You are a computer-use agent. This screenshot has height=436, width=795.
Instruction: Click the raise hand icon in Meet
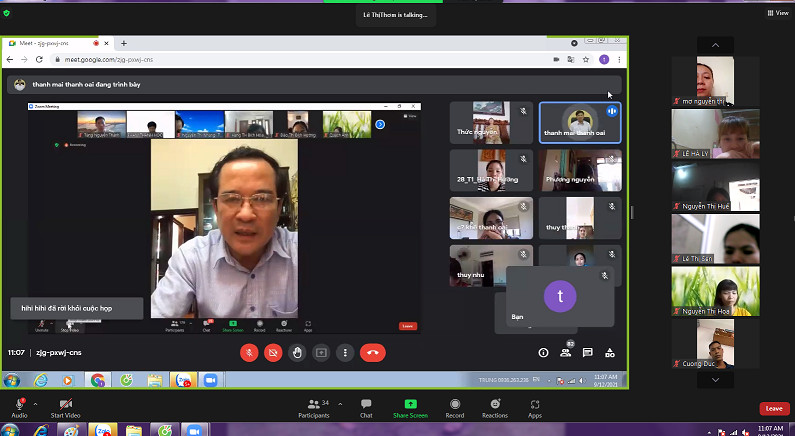point(297,352)
